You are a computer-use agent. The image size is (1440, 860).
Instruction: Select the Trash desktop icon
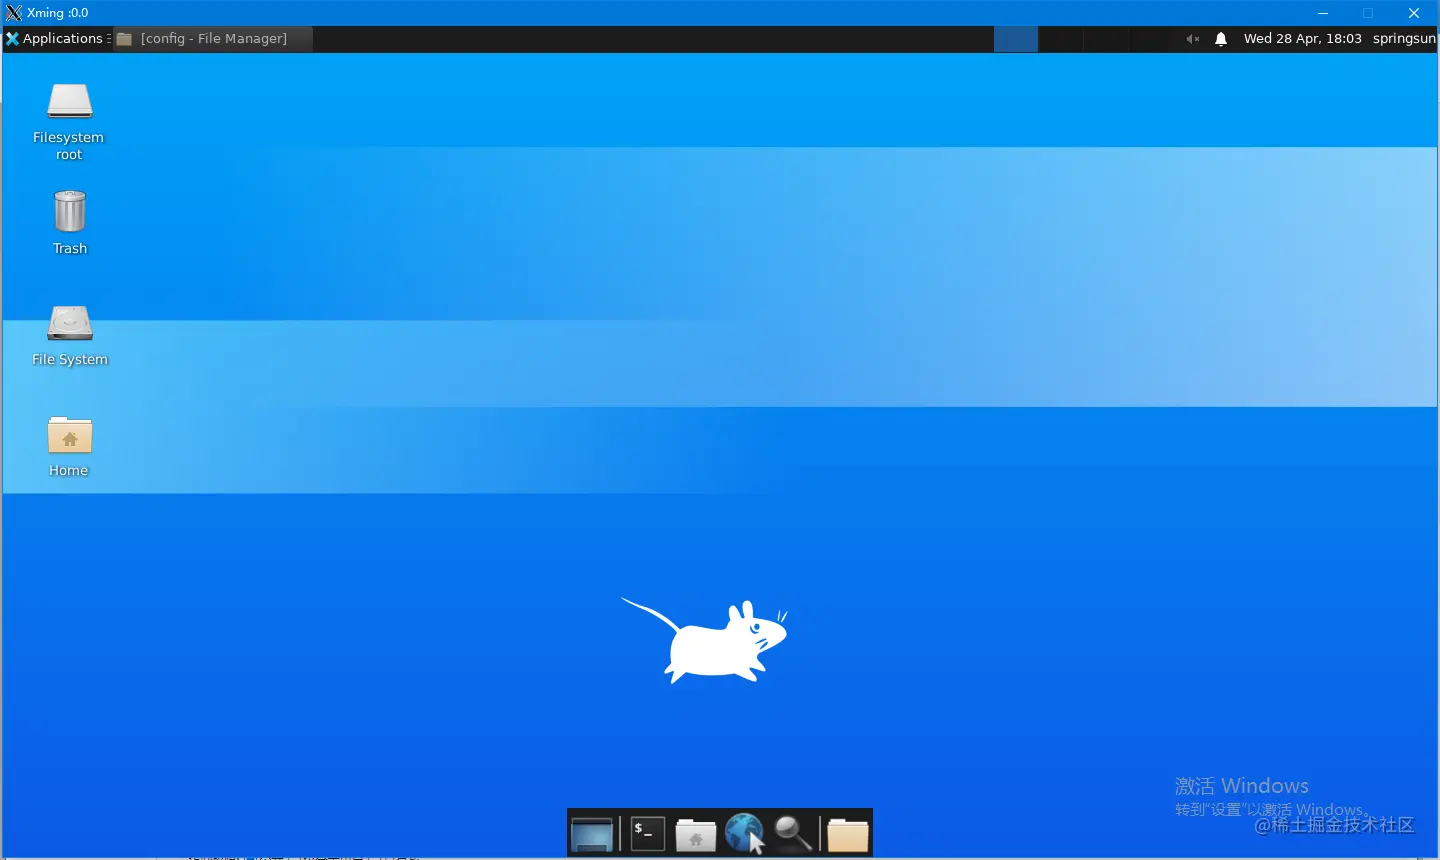pyautogui.click(x=70, y=222)
